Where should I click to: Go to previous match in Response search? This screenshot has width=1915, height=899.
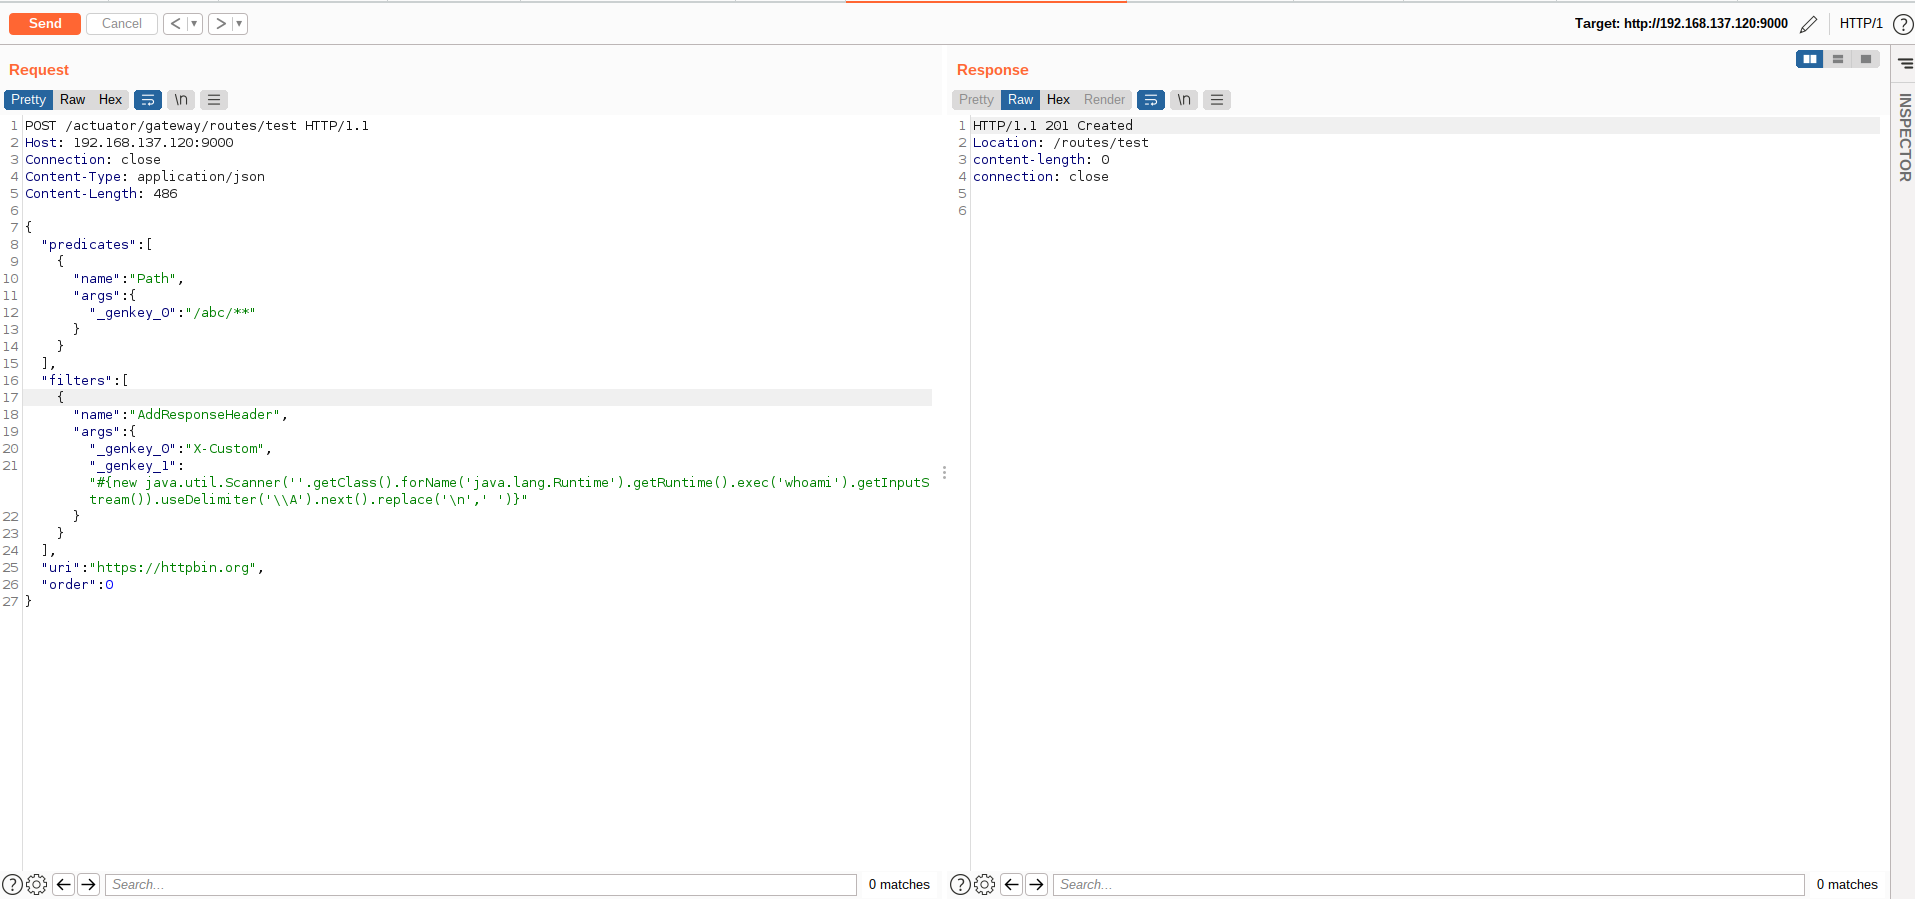[x=1011, y=884]
